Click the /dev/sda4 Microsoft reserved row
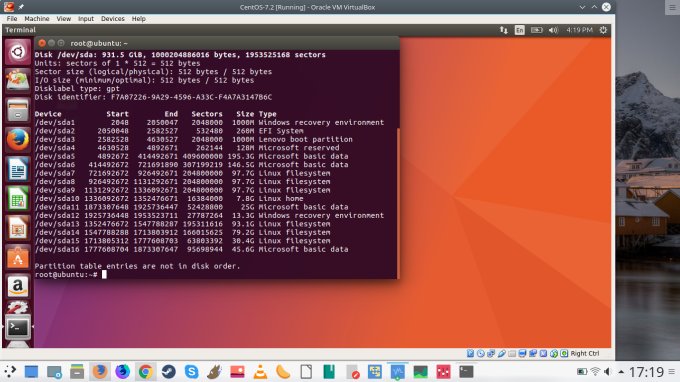 click(x=187, y=148)
